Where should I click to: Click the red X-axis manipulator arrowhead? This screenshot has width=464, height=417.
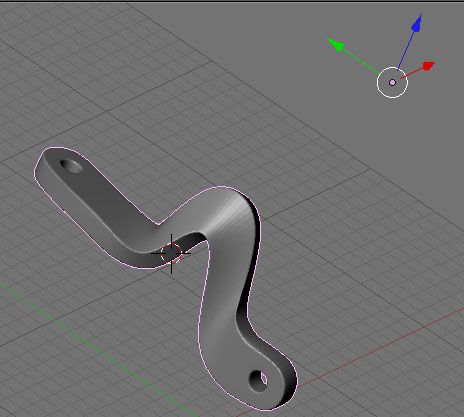click(429, 66)
